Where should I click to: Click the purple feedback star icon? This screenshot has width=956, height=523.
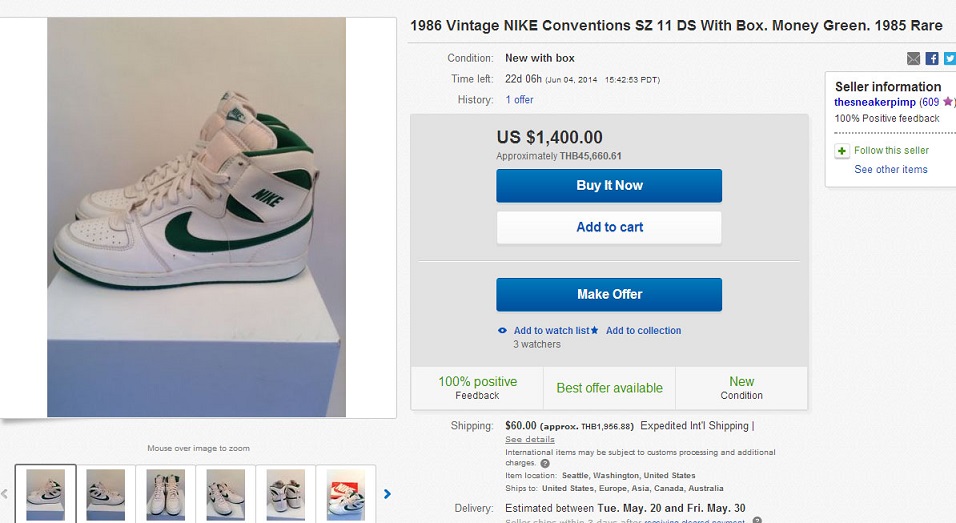pyautogui.click(x=947, y=102)
